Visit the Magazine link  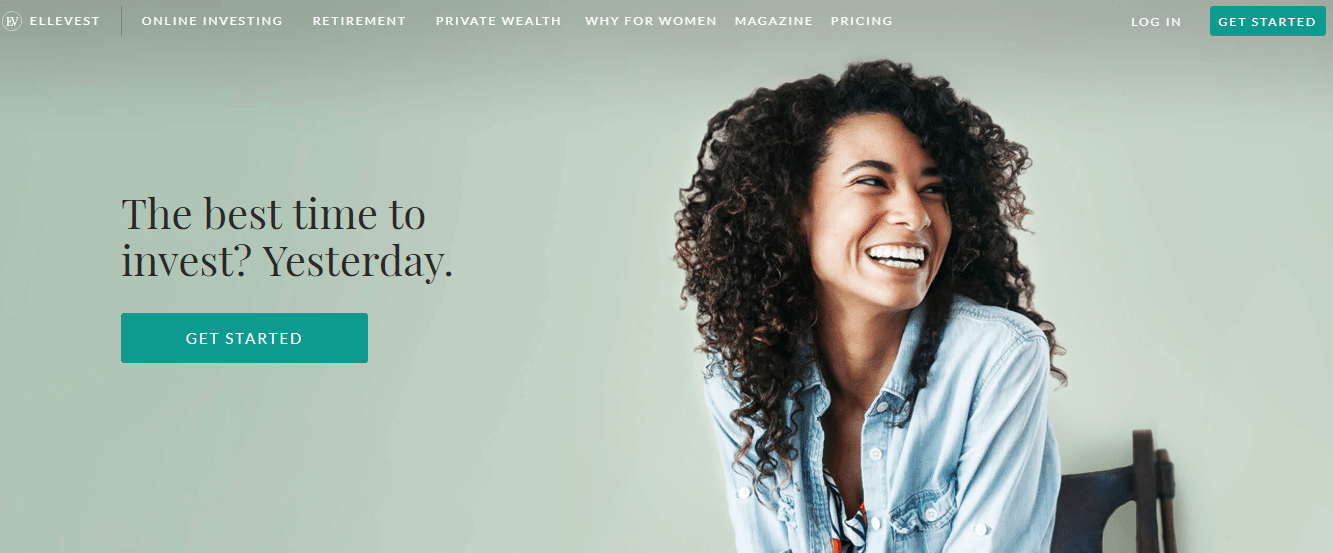pyautogui.click(x=774, y=21)
